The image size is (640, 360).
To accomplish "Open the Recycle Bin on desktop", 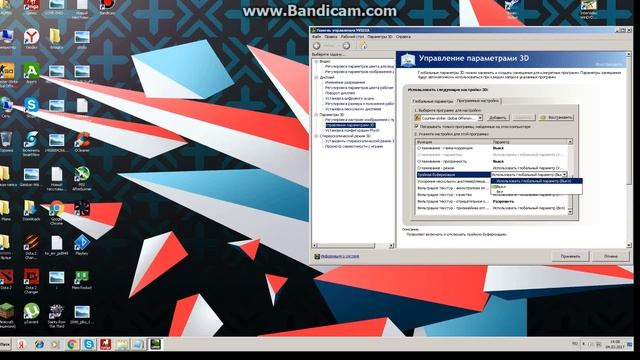I will click(6, 141).
